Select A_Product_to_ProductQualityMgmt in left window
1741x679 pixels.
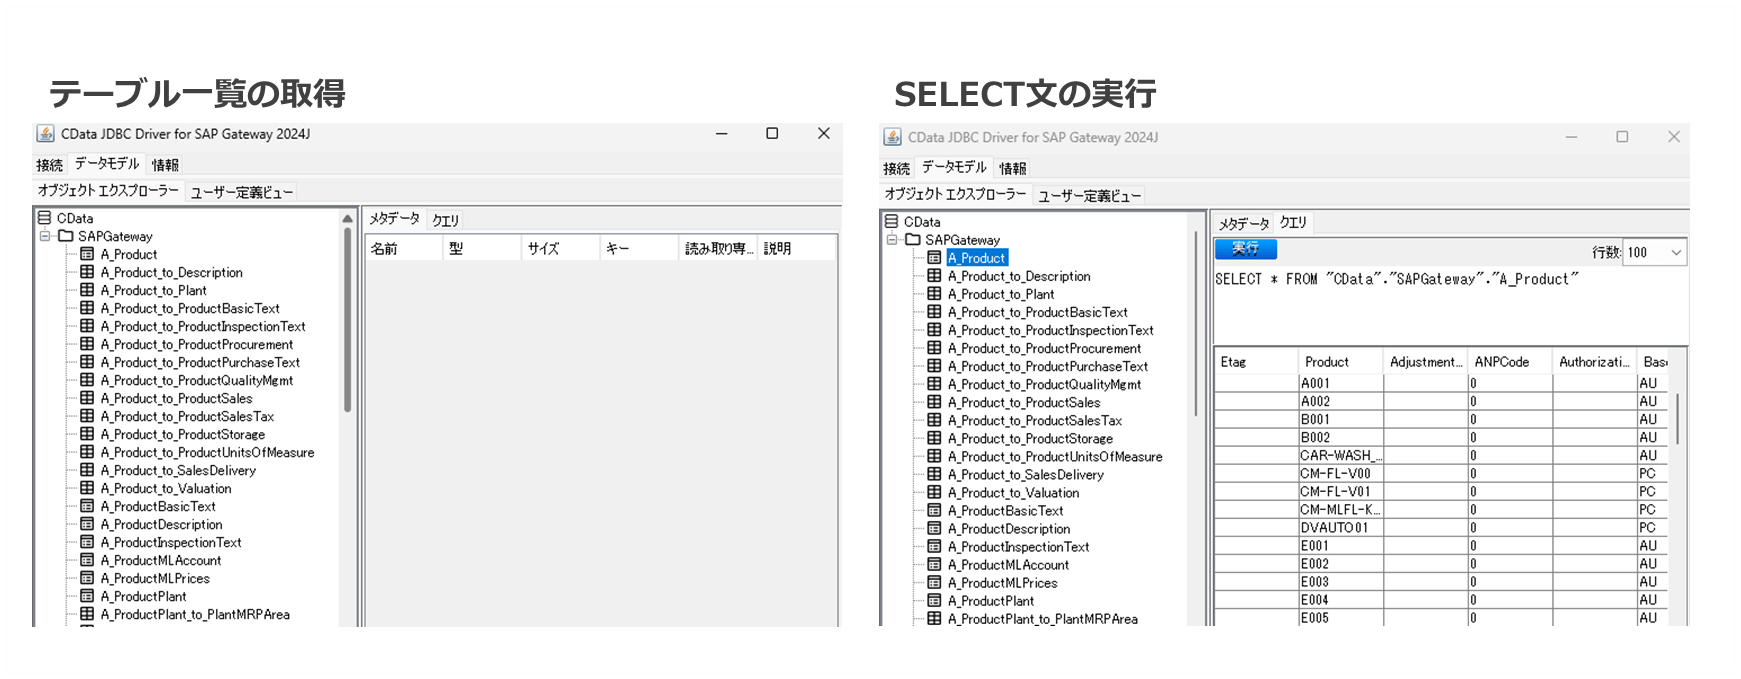point(197,380)
